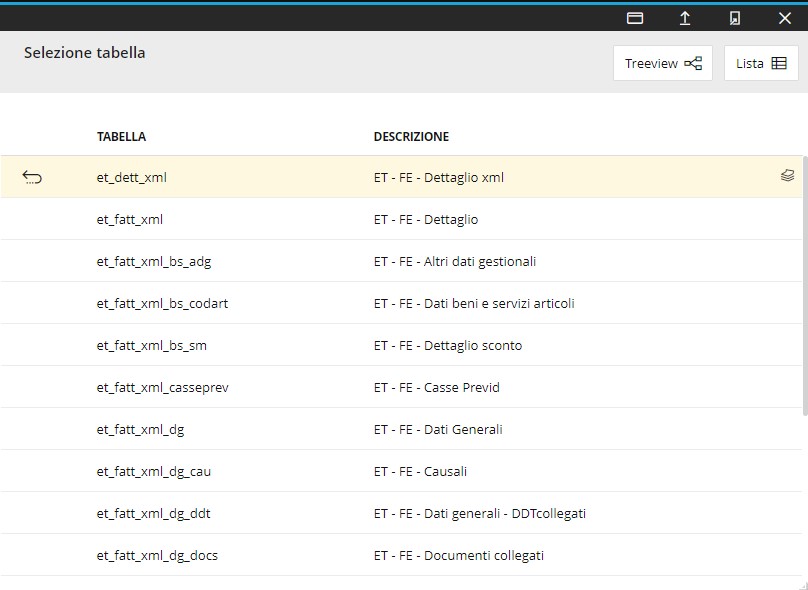Viewport: 808px width, 590px height.
Task: Select the et_fatt_xml_dg_cau entry
Action: point(153,471)
